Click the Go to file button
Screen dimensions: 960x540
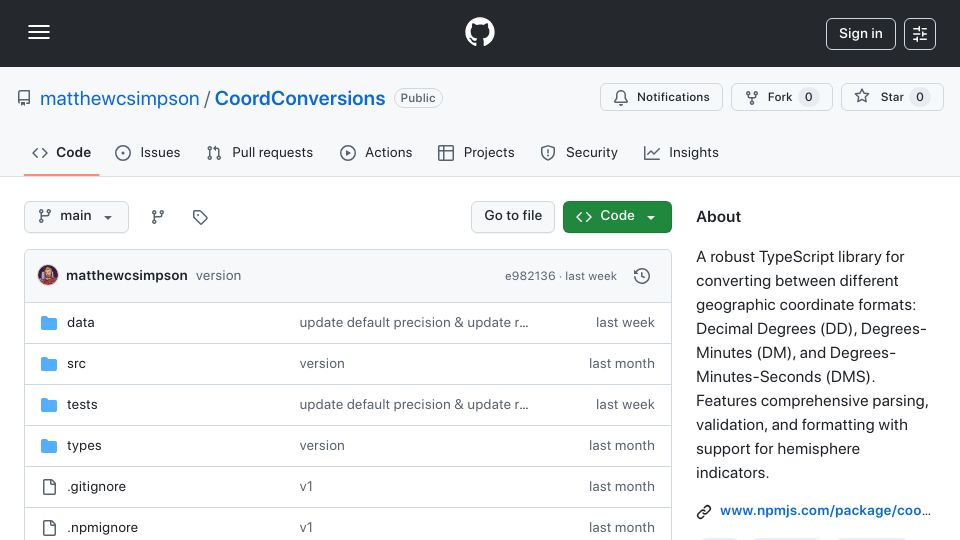(513, 217)
